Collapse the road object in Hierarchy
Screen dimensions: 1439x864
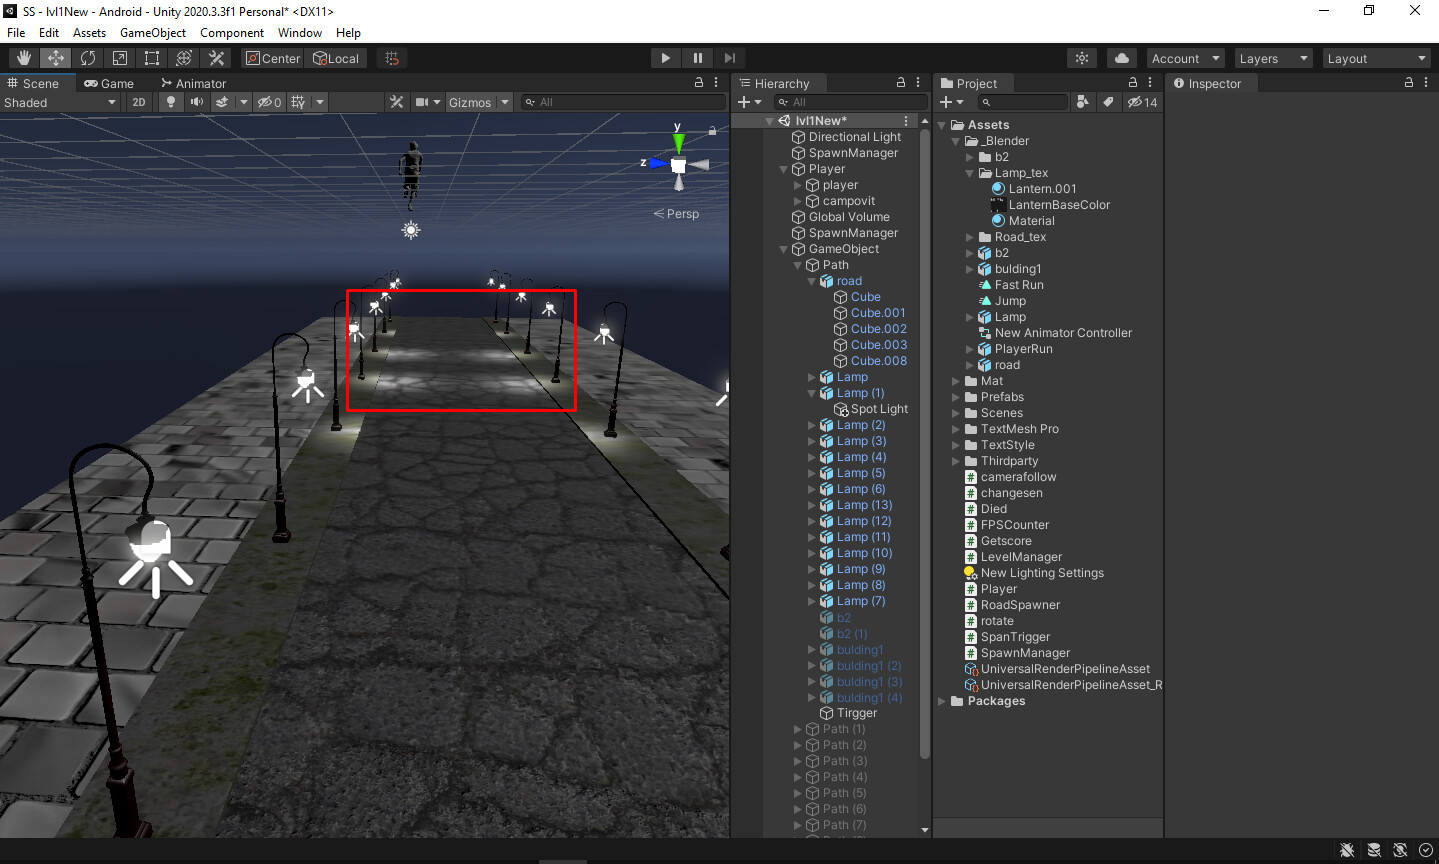[811, 281]
